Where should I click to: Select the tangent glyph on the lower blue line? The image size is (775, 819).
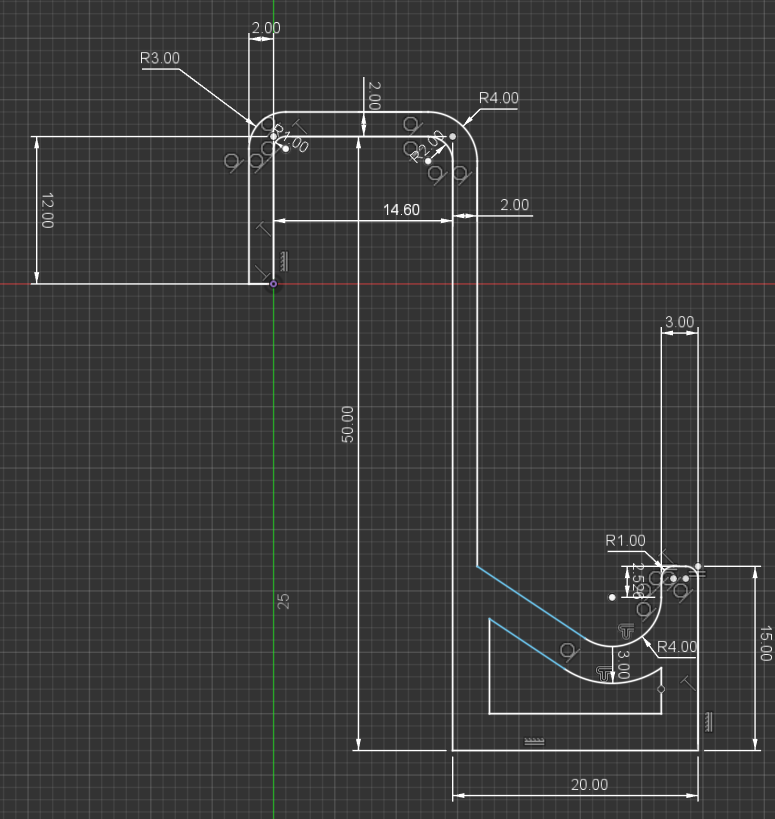pos(569,651)
